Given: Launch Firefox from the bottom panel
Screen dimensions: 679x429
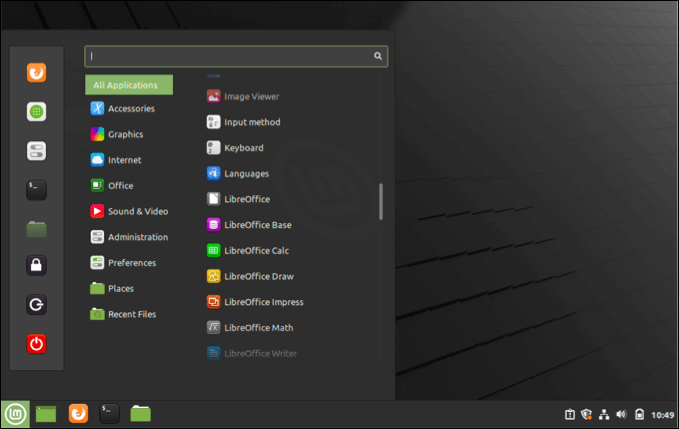Looking at the screenshot, I should tap(78, 413).
